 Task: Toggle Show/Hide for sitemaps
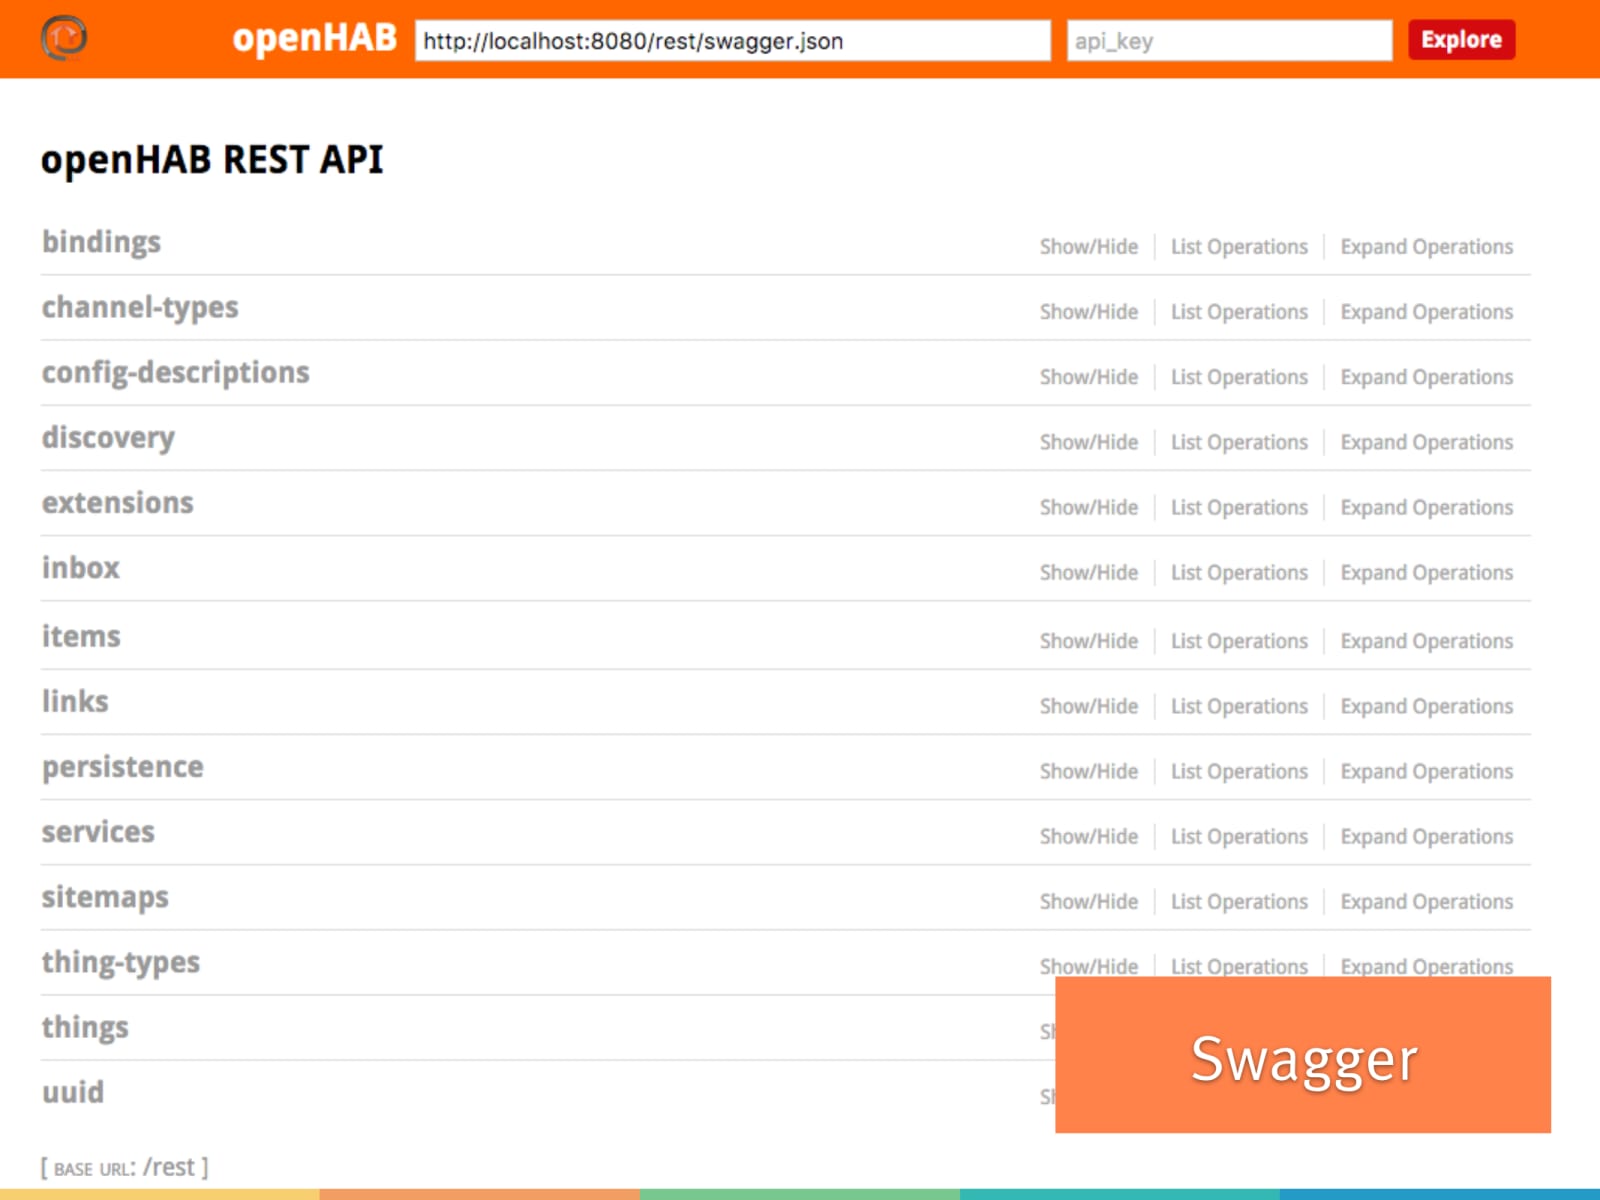tap(1089, 902)
